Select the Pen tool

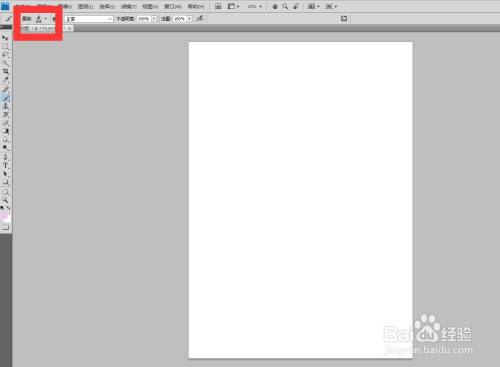tap(5, 157)
